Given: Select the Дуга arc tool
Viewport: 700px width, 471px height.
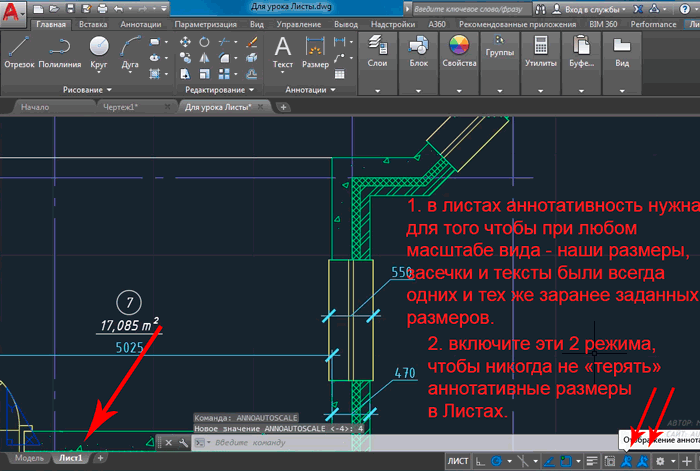Looking at the screenshot, I should tap(130, 52).
